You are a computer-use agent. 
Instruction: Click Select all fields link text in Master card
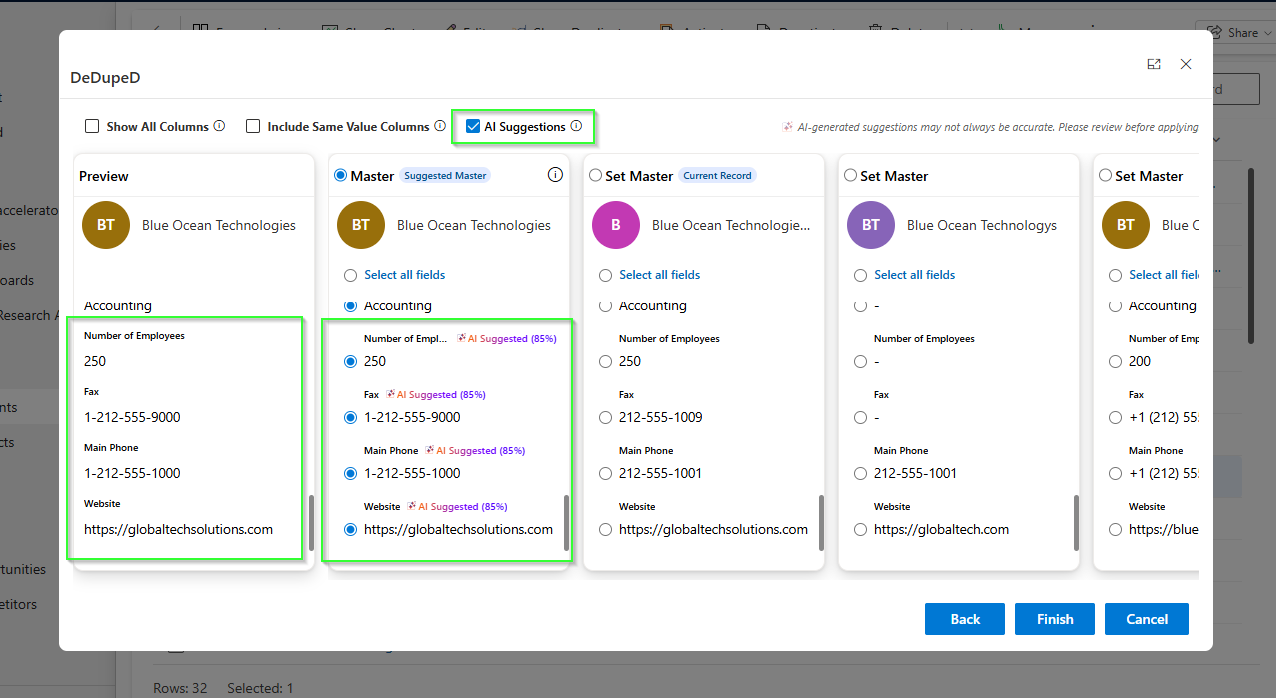[405, 275]
